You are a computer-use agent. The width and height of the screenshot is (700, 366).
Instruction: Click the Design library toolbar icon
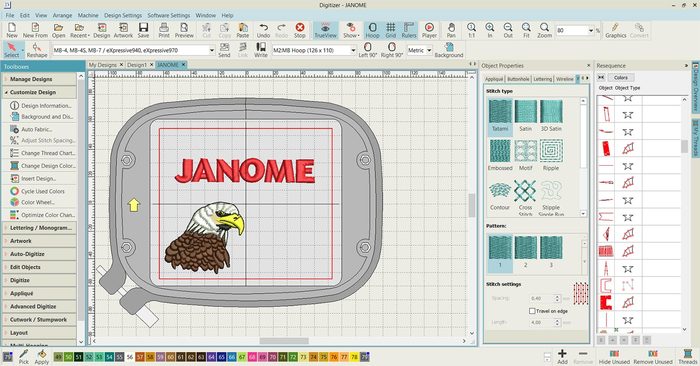coord(102,30)
